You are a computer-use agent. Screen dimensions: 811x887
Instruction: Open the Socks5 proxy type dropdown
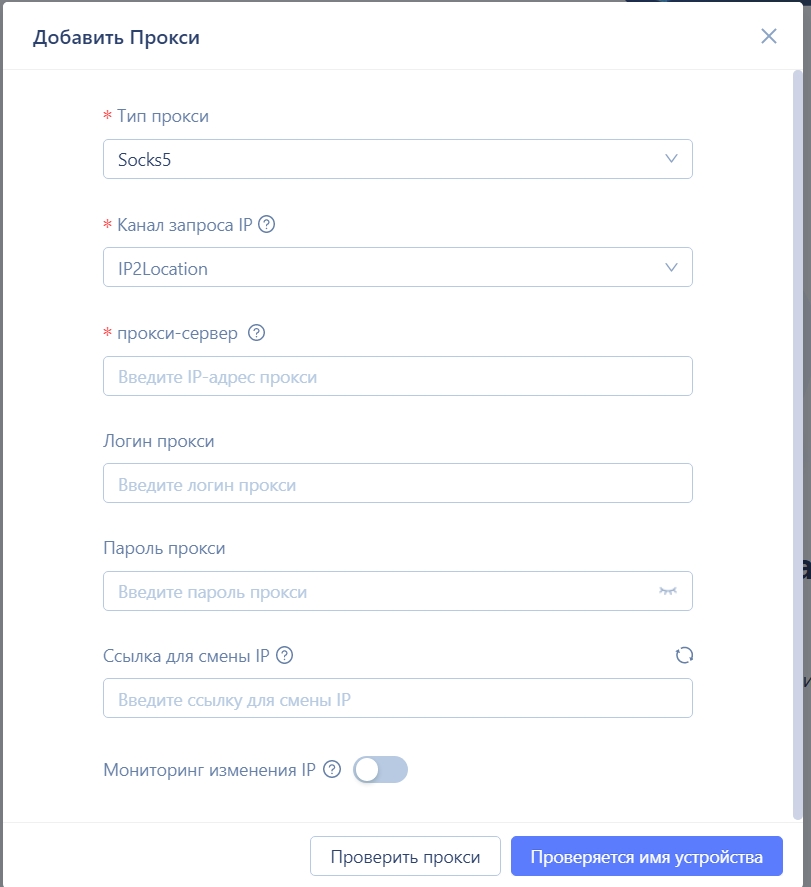(x=398, y=159)
